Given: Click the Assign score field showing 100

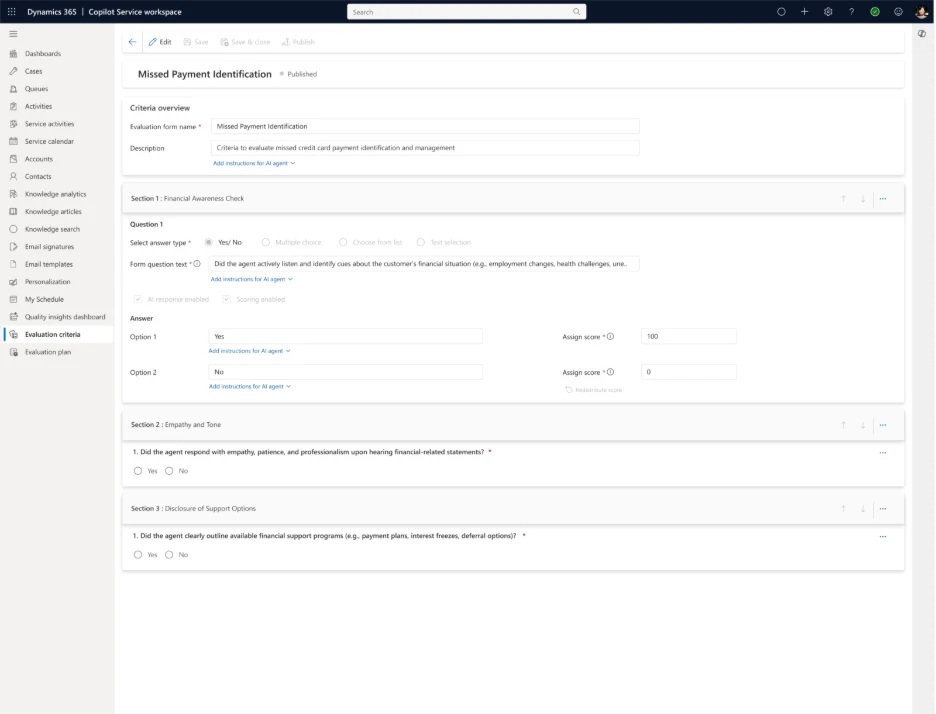Looking at the screenshot, I should click(688, 336).
